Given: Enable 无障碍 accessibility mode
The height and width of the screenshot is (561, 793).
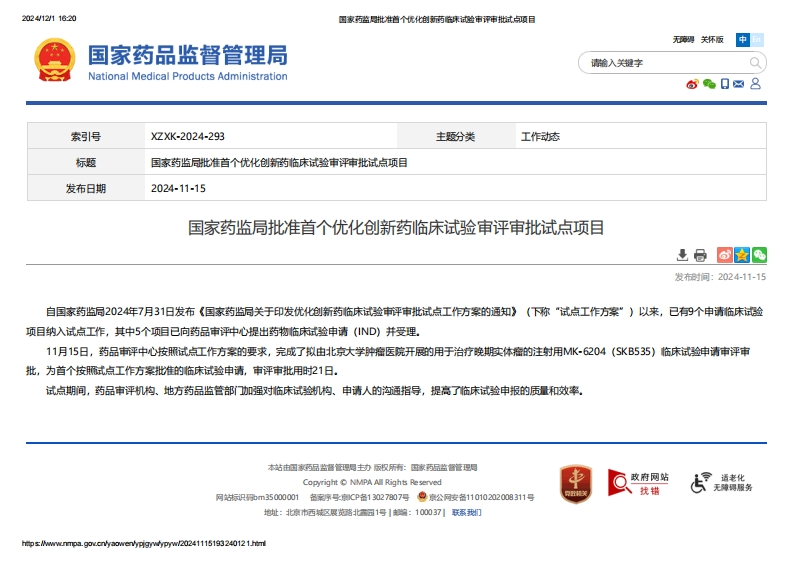Looking at the screenshot, I should pyautogui.click(x=683, y=40).
